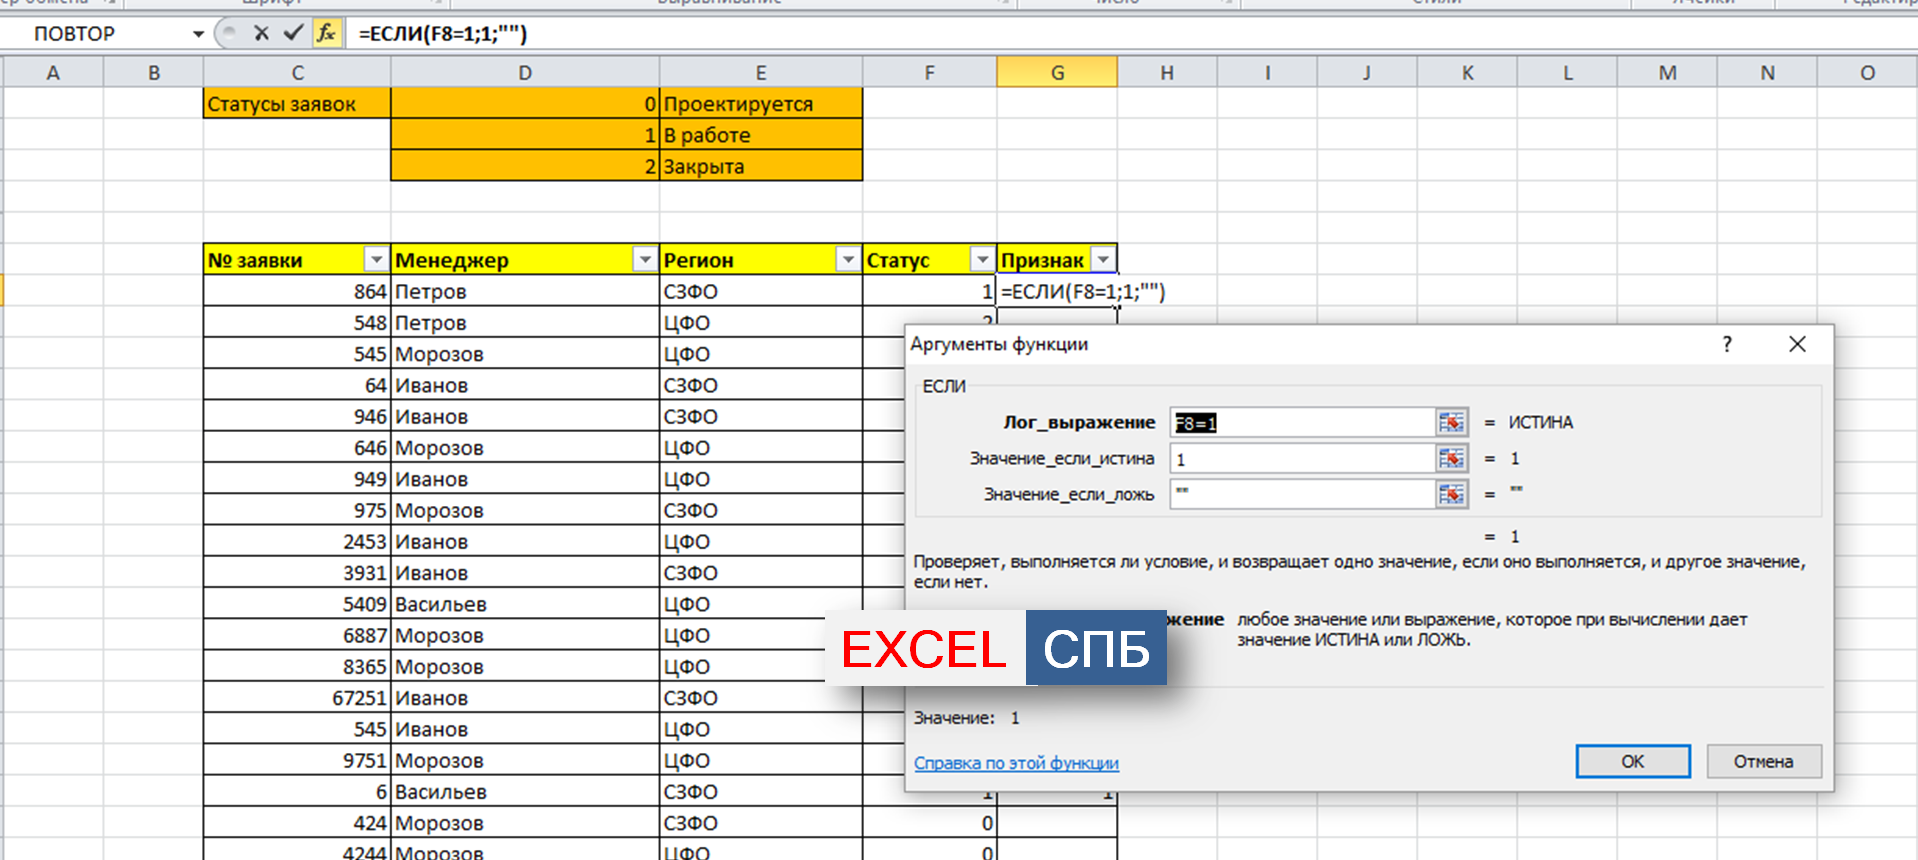Select column D header
This screenshot has height=860, width=1918.
click(x=525, y=73)
